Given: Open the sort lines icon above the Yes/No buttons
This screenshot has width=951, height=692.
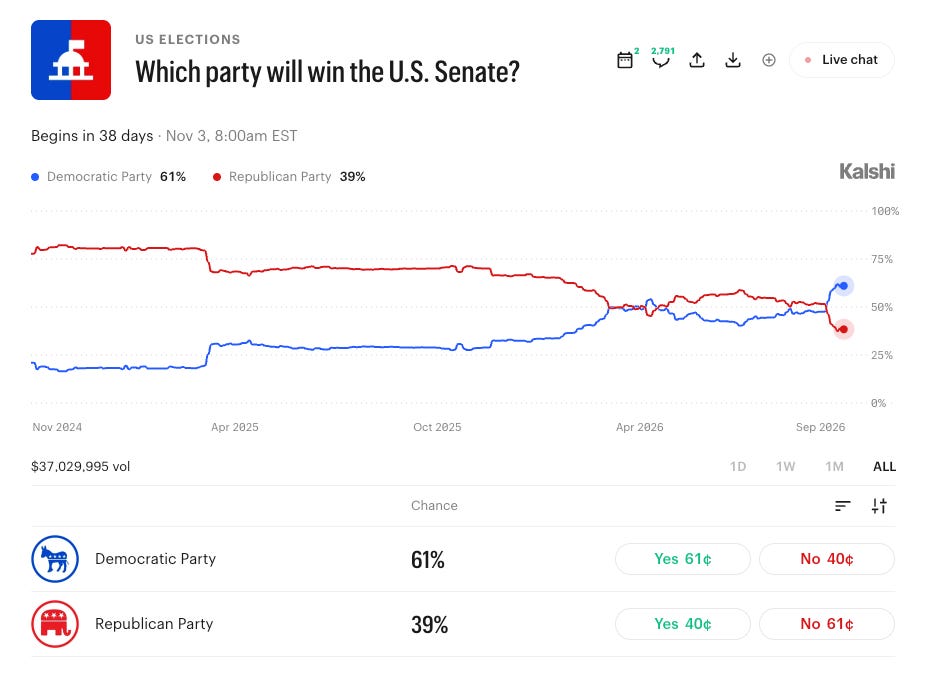Looking at the screenshot, I should pyautogui.click(x=842, y=506).
